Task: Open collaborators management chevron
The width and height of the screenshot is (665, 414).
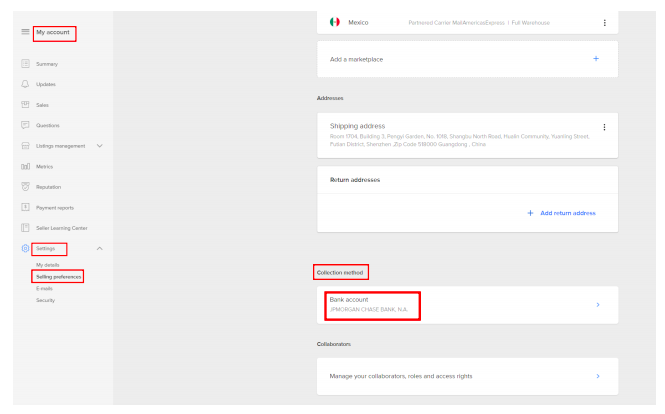Action: point(598,376)
